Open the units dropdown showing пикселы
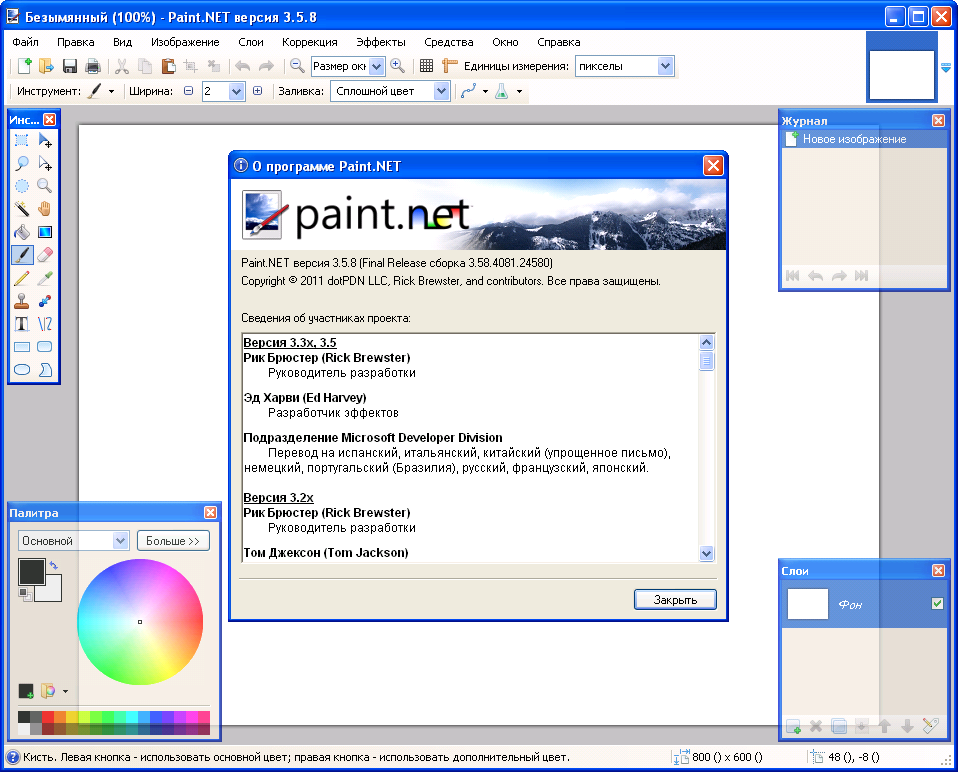 pos(665,66)
